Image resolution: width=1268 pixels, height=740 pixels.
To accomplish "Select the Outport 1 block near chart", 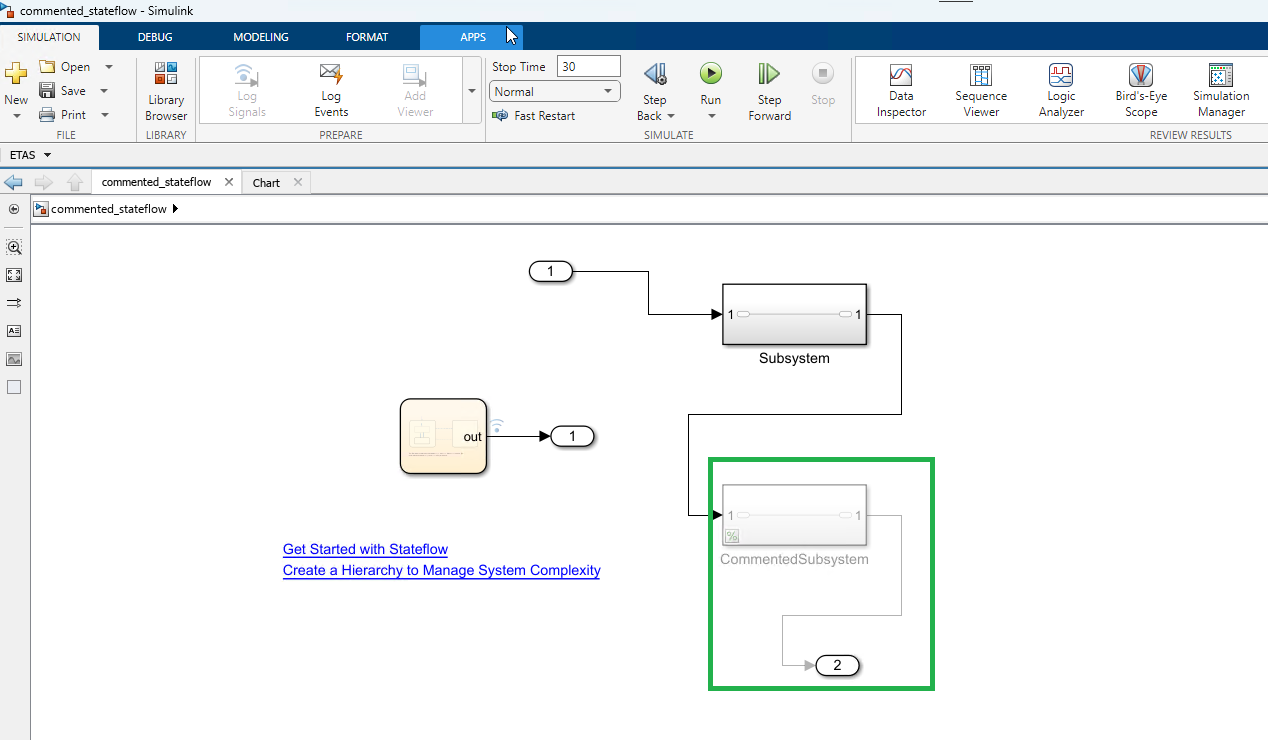I will (x=572, y=436).
